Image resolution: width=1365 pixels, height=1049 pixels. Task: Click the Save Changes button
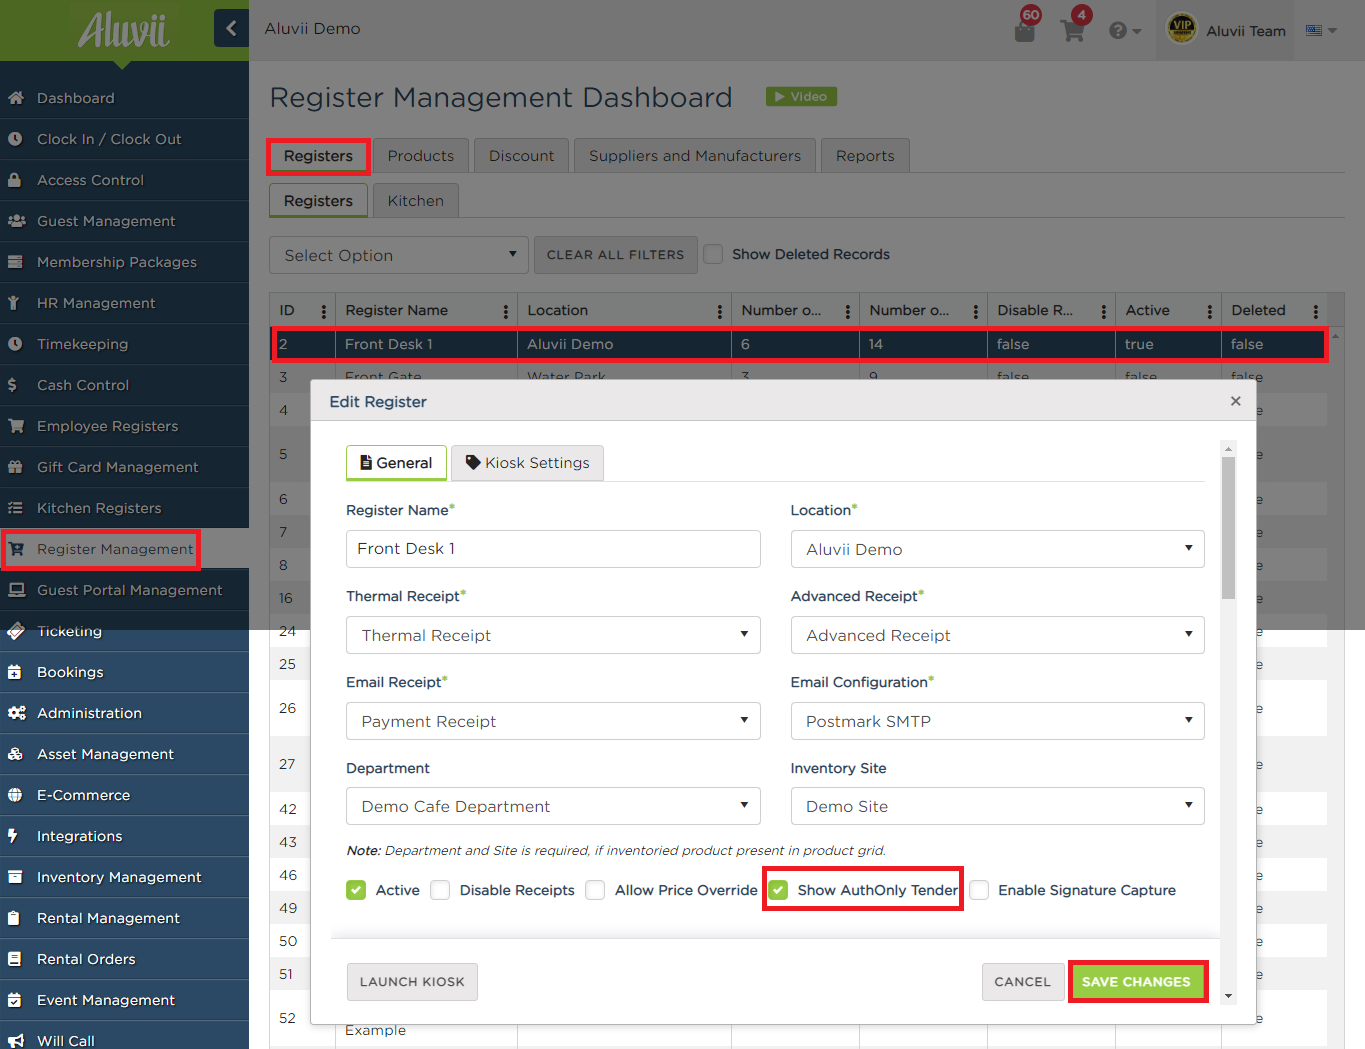(1136, 982)
